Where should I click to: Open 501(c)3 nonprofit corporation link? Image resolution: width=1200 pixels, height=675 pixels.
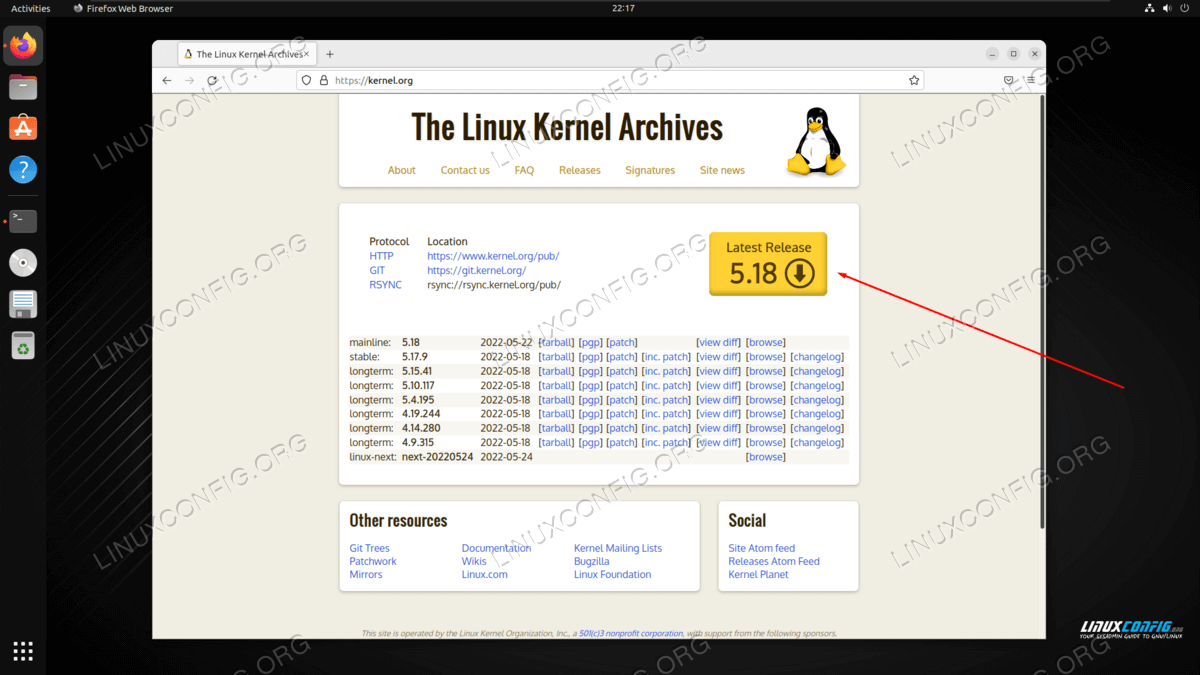[631, 633]
